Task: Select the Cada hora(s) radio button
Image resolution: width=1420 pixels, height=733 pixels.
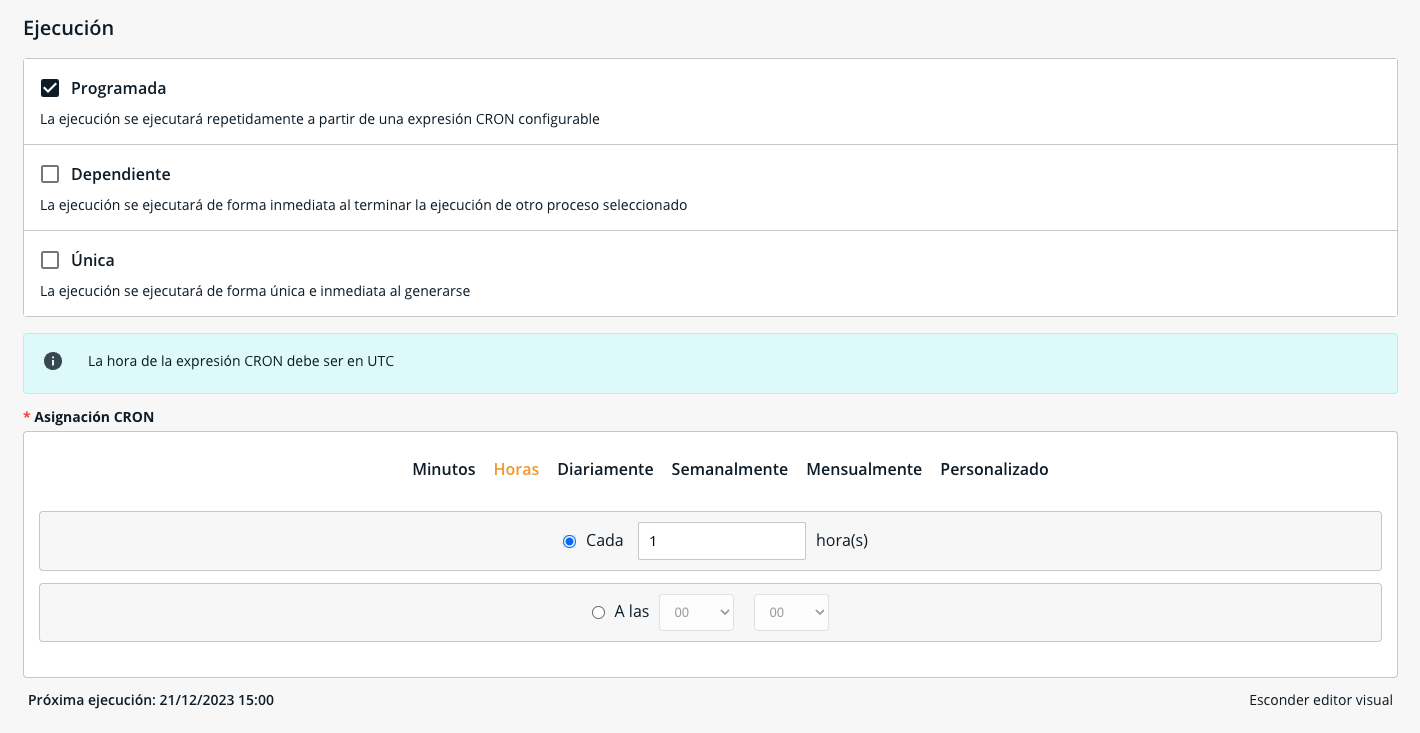Action: (570, 541)
